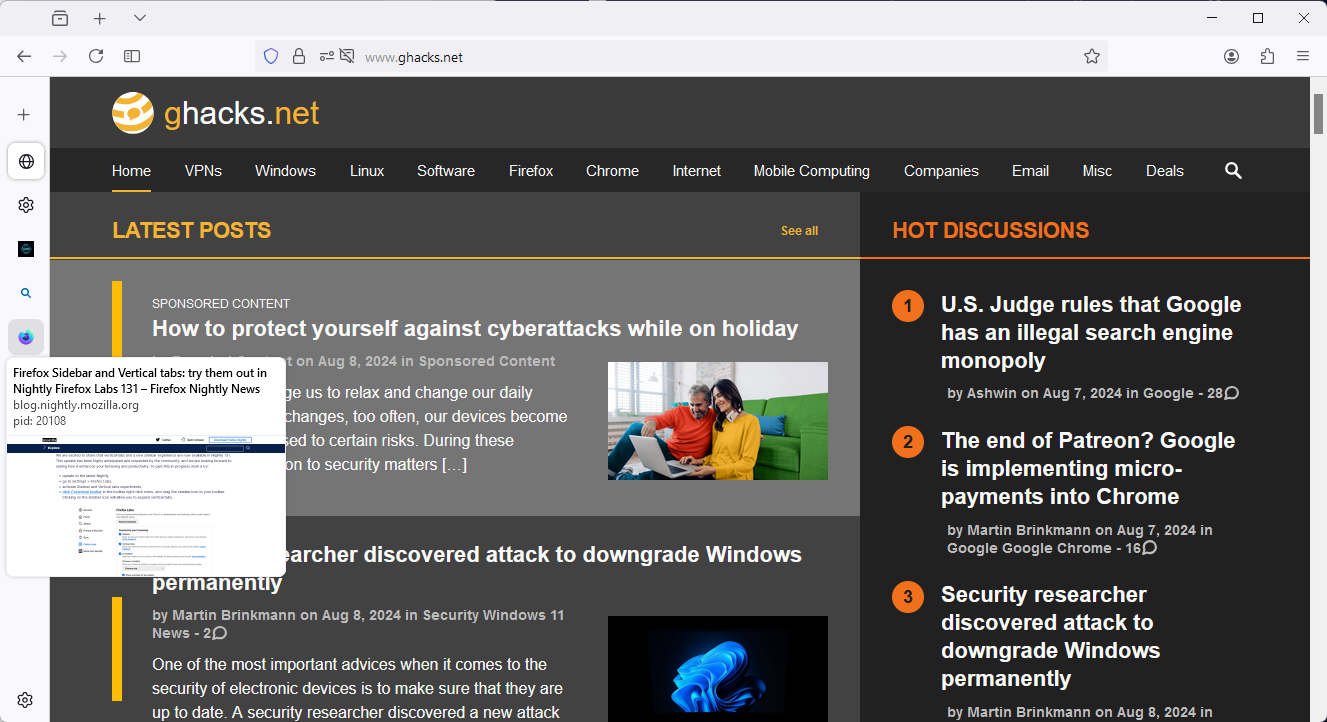This screenshot has height=722, width=1327.
Task: Click the 'pid: 20108' text in tab preview
Action: click(40, 421)
